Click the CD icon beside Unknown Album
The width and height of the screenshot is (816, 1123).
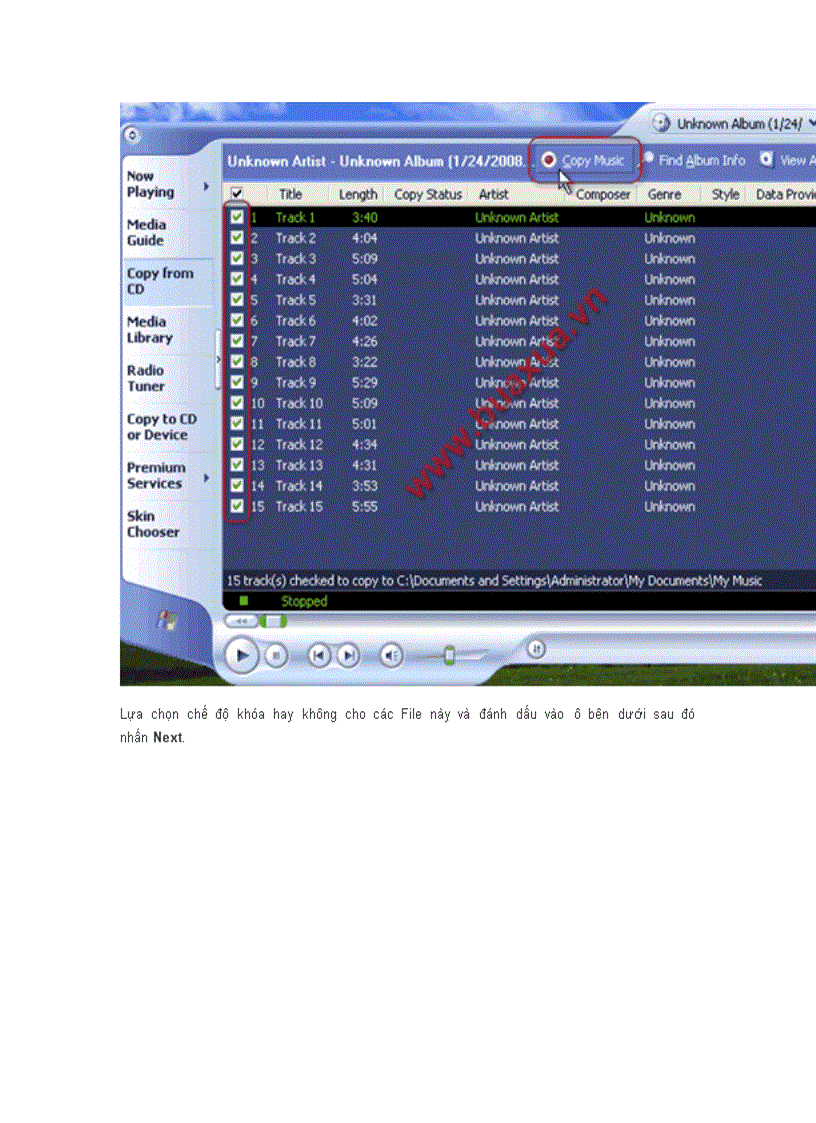click(661, 122)
